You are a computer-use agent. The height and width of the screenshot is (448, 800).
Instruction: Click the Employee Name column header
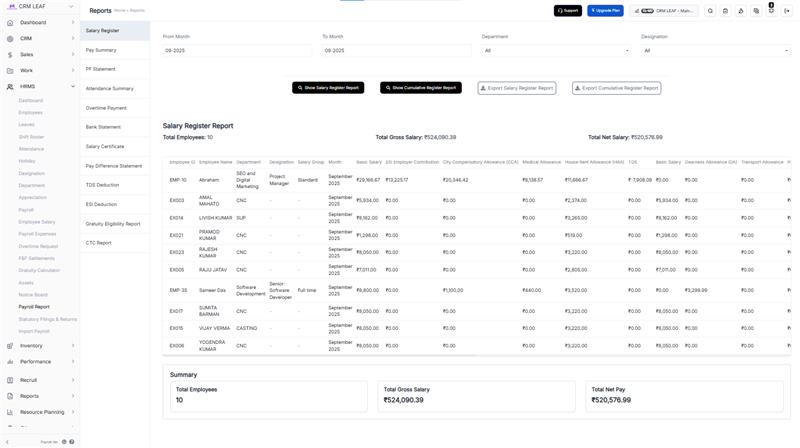pyautogui.click(x=216, y=162)
